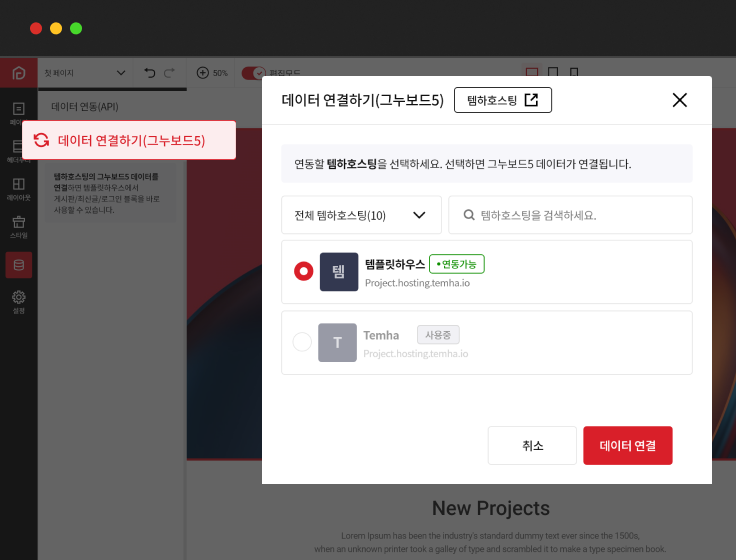
Task: Click the macOS green maximize dot
Action: [76, 29]
